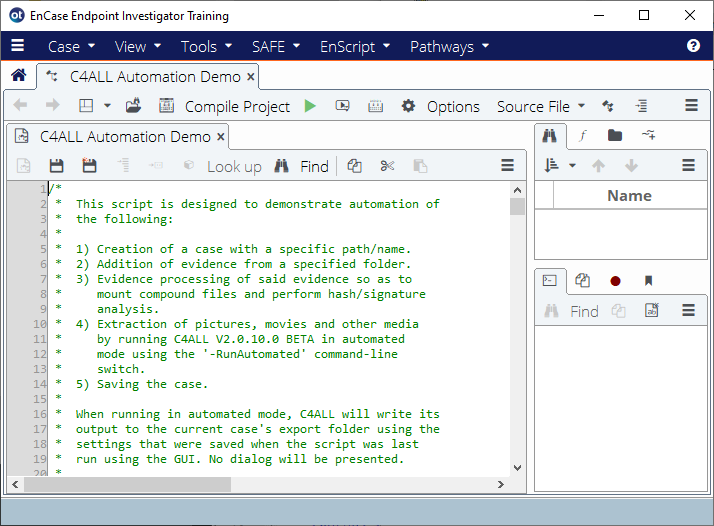Click the Look up button
This screenshot has height=526, width=714.
pos(222,166)
